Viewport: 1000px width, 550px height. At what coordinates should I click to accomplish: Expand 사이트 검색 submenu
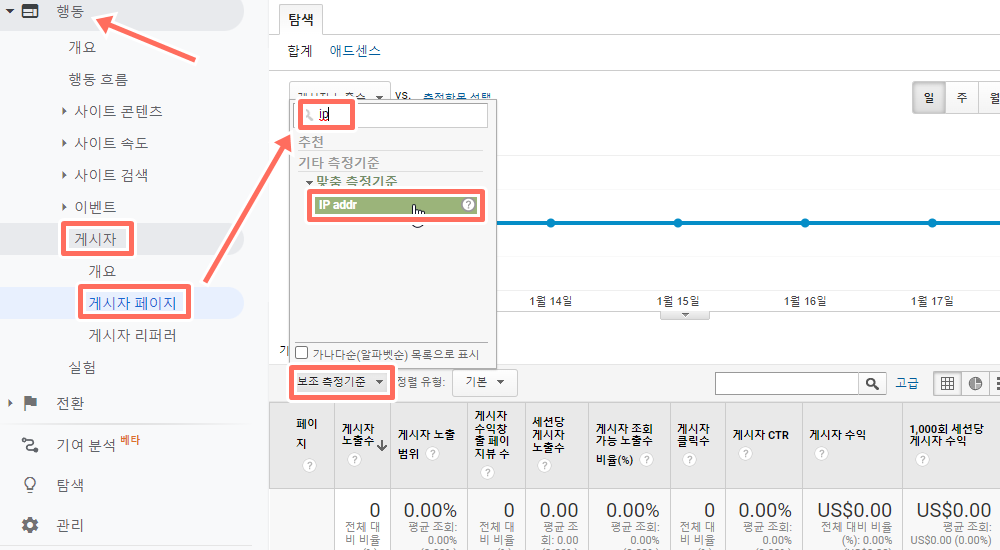(64, 175)
